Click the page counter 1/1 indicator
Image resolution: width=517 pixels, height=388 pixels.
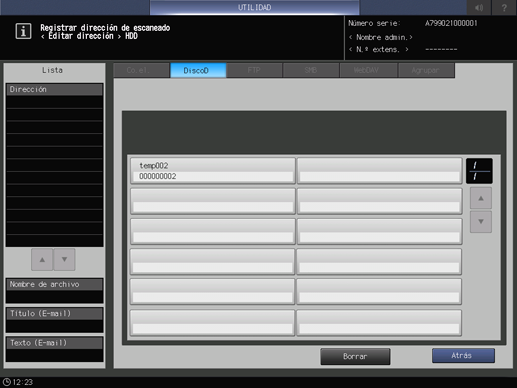[x=479, y=171]
